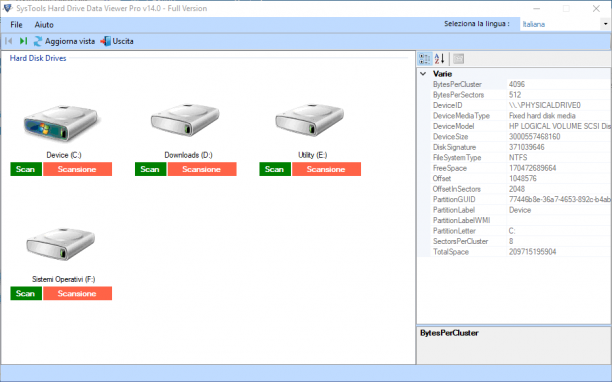The image size is (612, 382).
Task: Click the value \\.\PHYSICALDRIVE0
Action: click(x=545, y=105)
